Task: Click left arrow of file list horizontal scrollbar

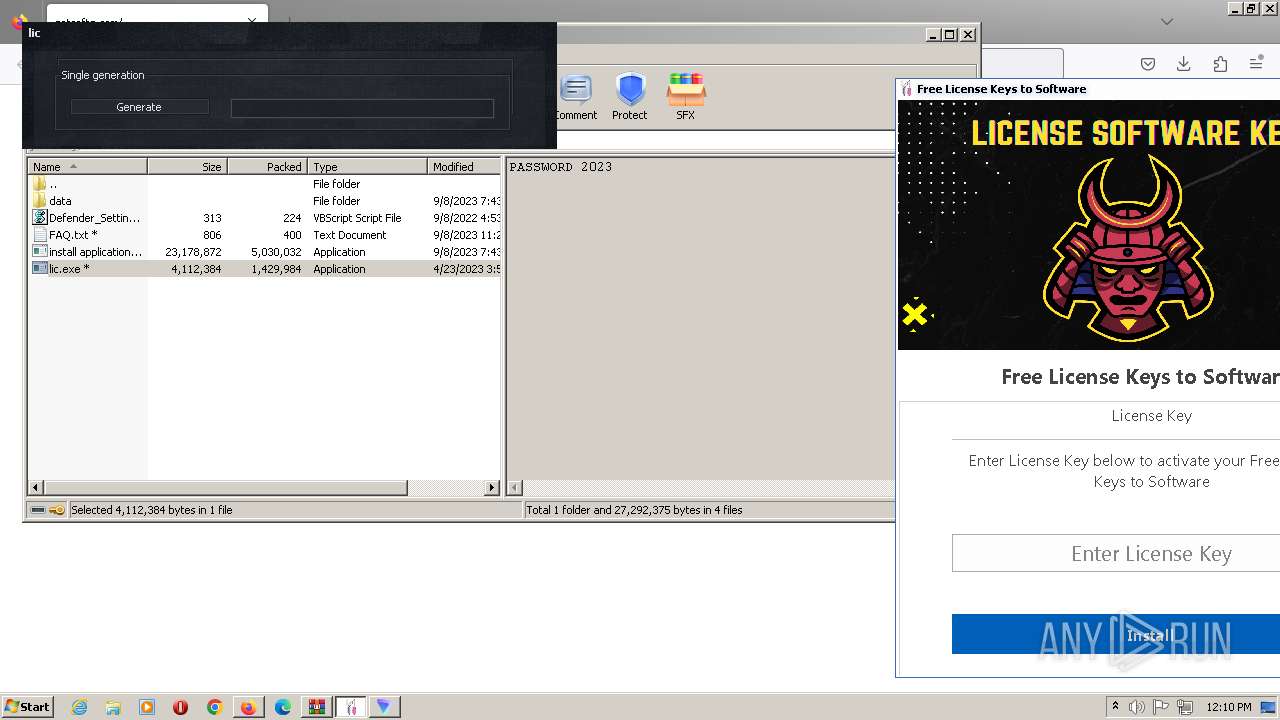Action: tap(37, 488)
